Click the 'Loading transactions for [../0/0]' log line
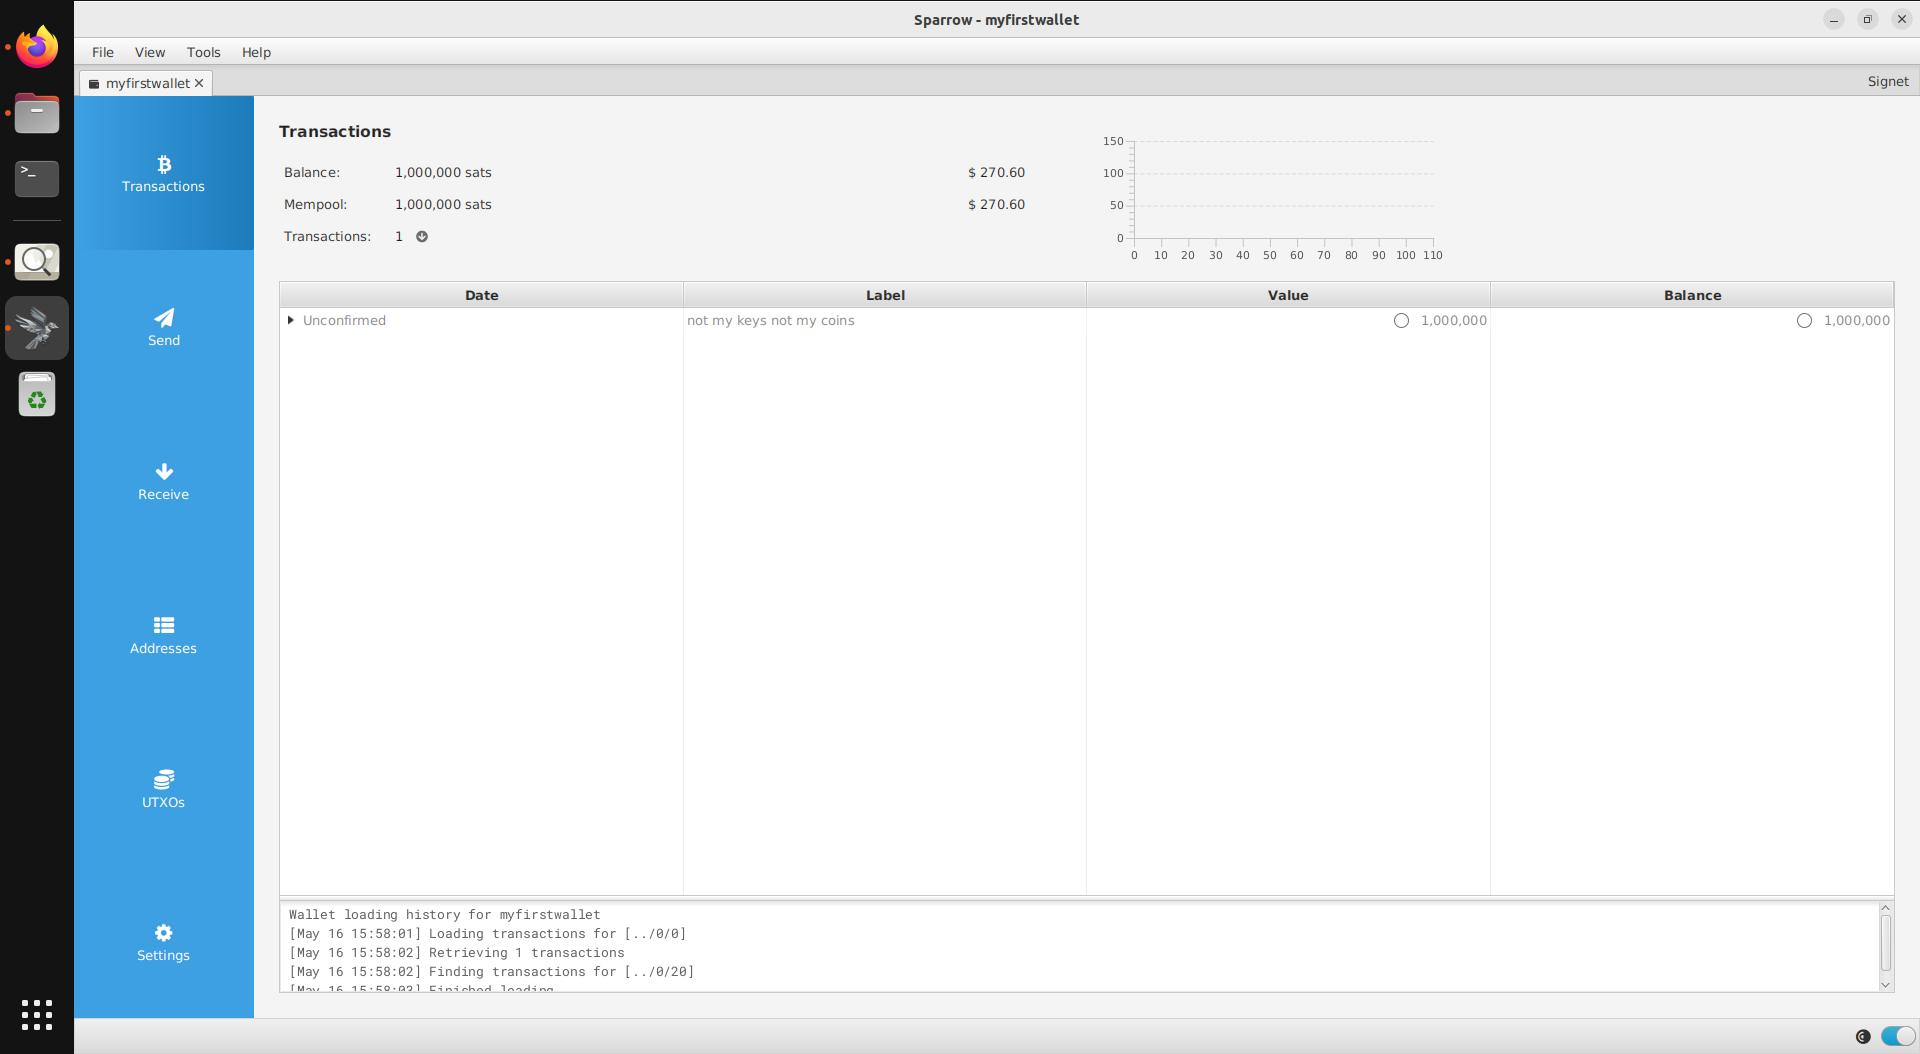The width and height of the screenshot is (1920, 1054). point(487,934)
